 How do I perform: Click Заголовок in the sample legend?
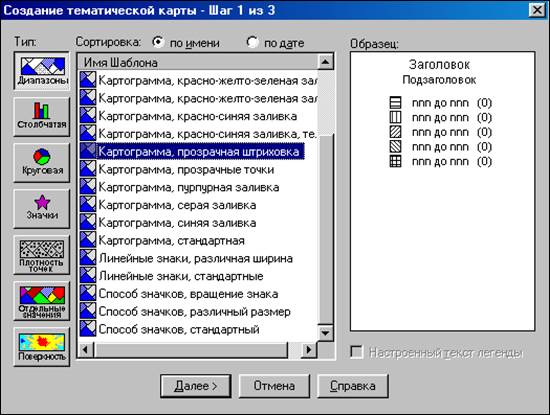tap(439, 65)
